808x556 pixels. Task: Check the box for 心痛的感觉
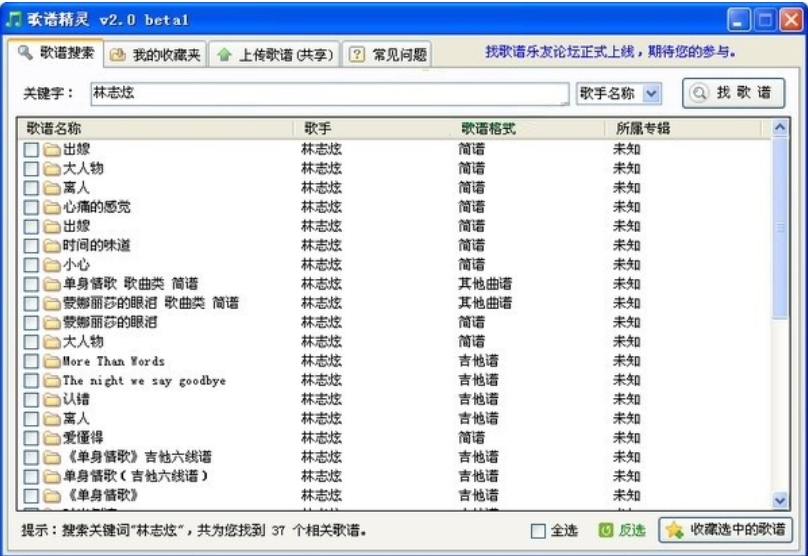pyautogui.click(x=31, y=207)
